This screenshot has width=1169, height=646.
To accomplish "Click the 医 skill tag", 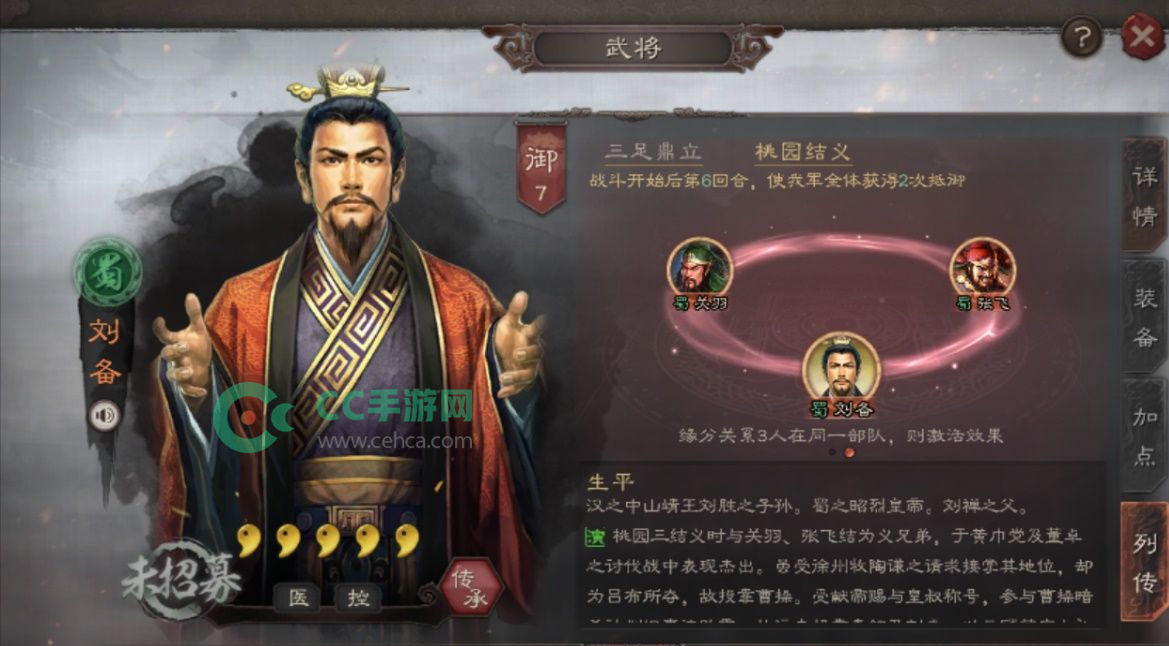I will pyautogui.click(x=298, y=597).
